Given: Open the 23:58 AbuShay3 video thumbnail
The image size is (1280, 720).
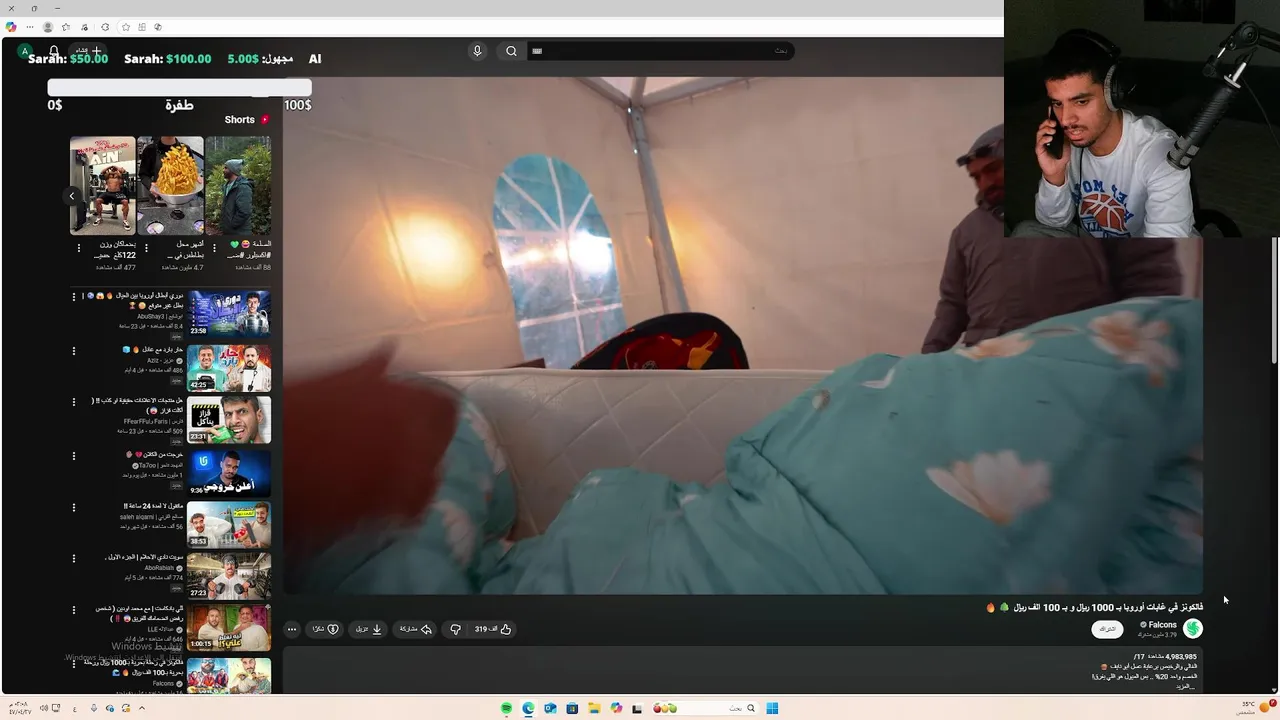Looking at the screenshot, I should pos(229,313).
